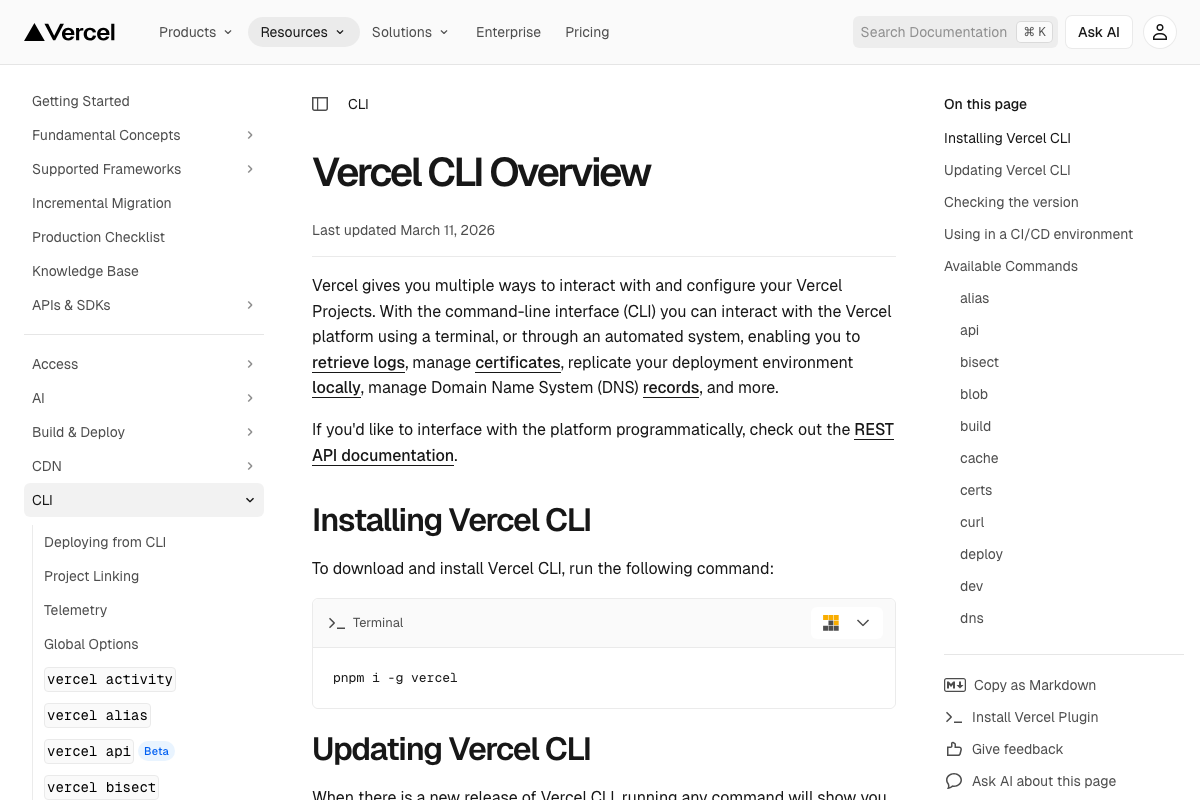1200x800 pixels.
Task: Click the Terminal prompt icon in code block
Action: tap(336, 622)
